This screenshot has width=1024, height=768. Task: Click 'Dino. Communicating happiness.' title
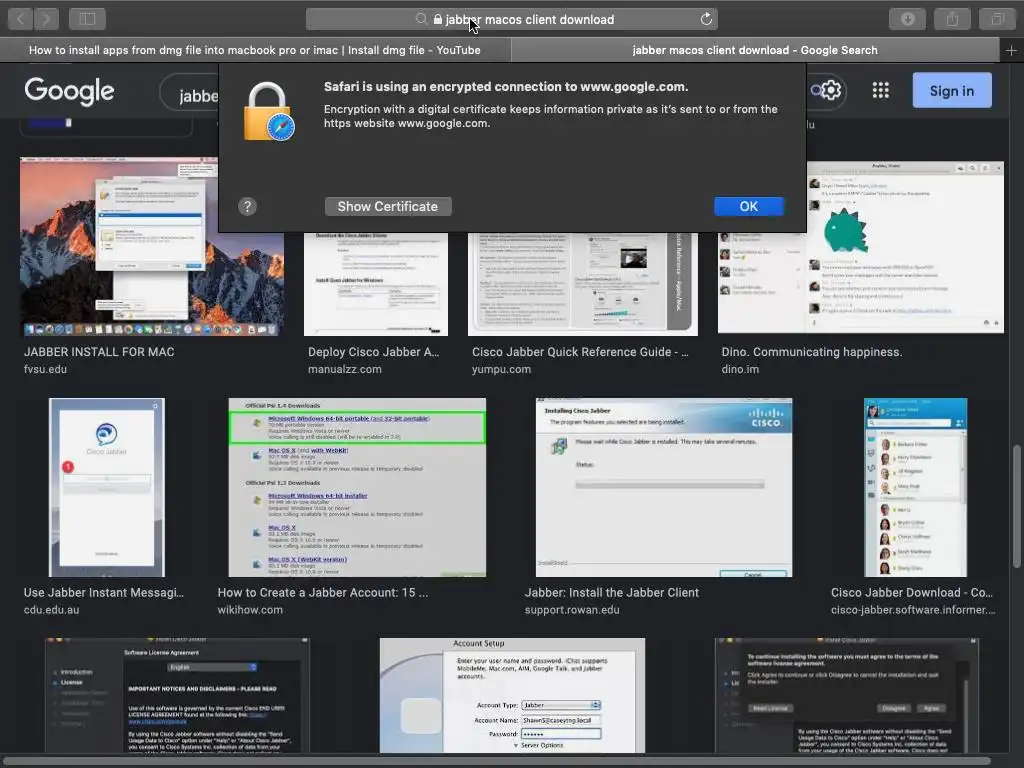tap(812, 352)
